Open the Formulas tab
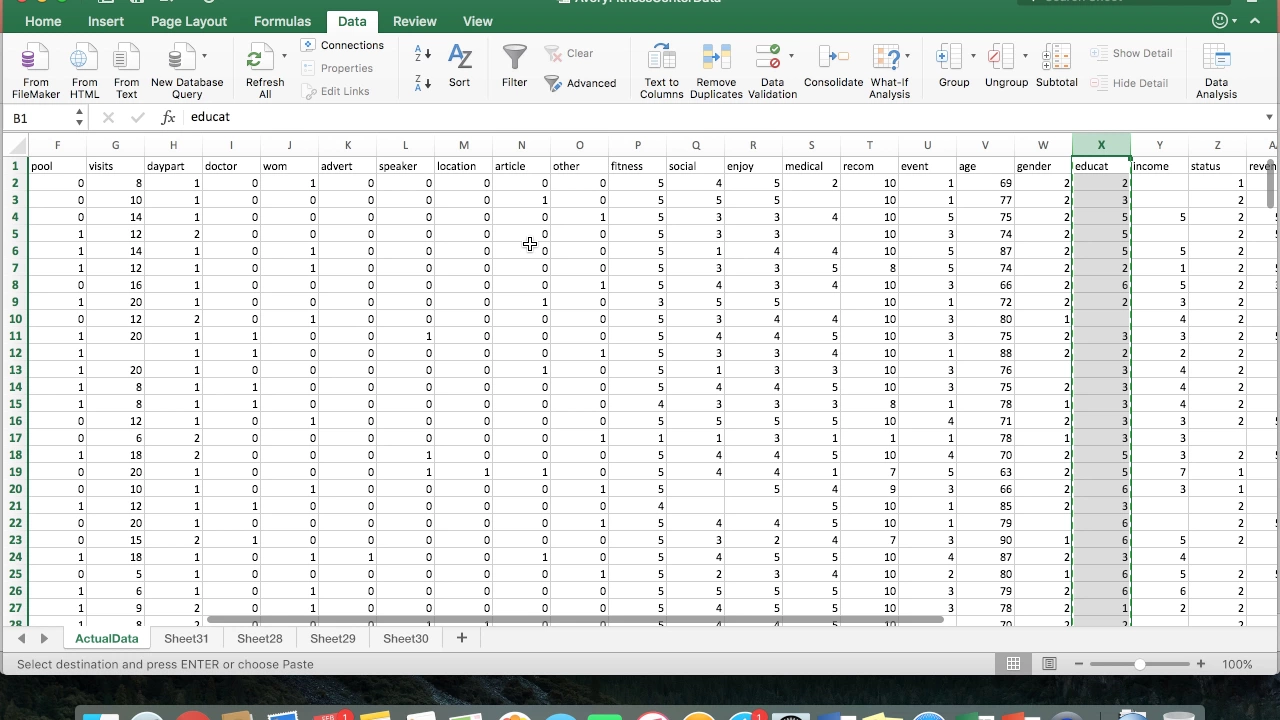 click(x=282, y=21)
